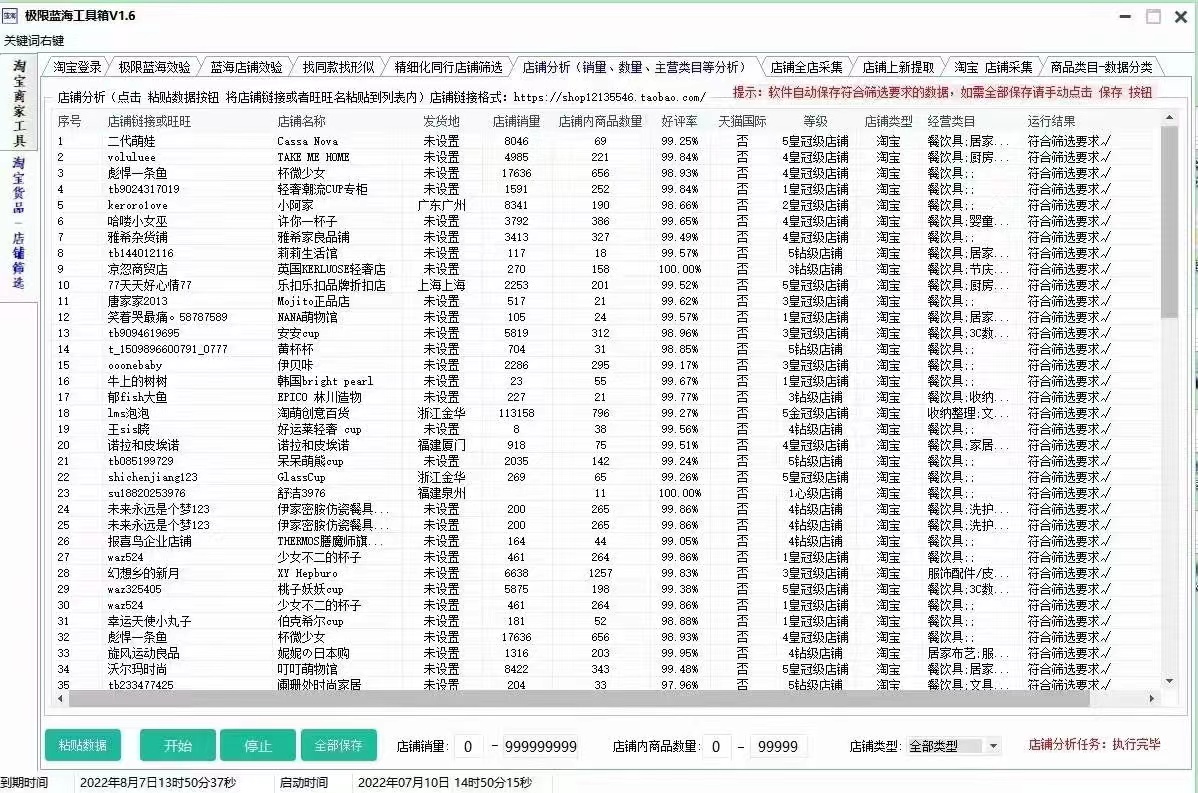Open the 店铺类型 dropdown arrow
The width and height of the screenshot is (1198, 793).
992,746
